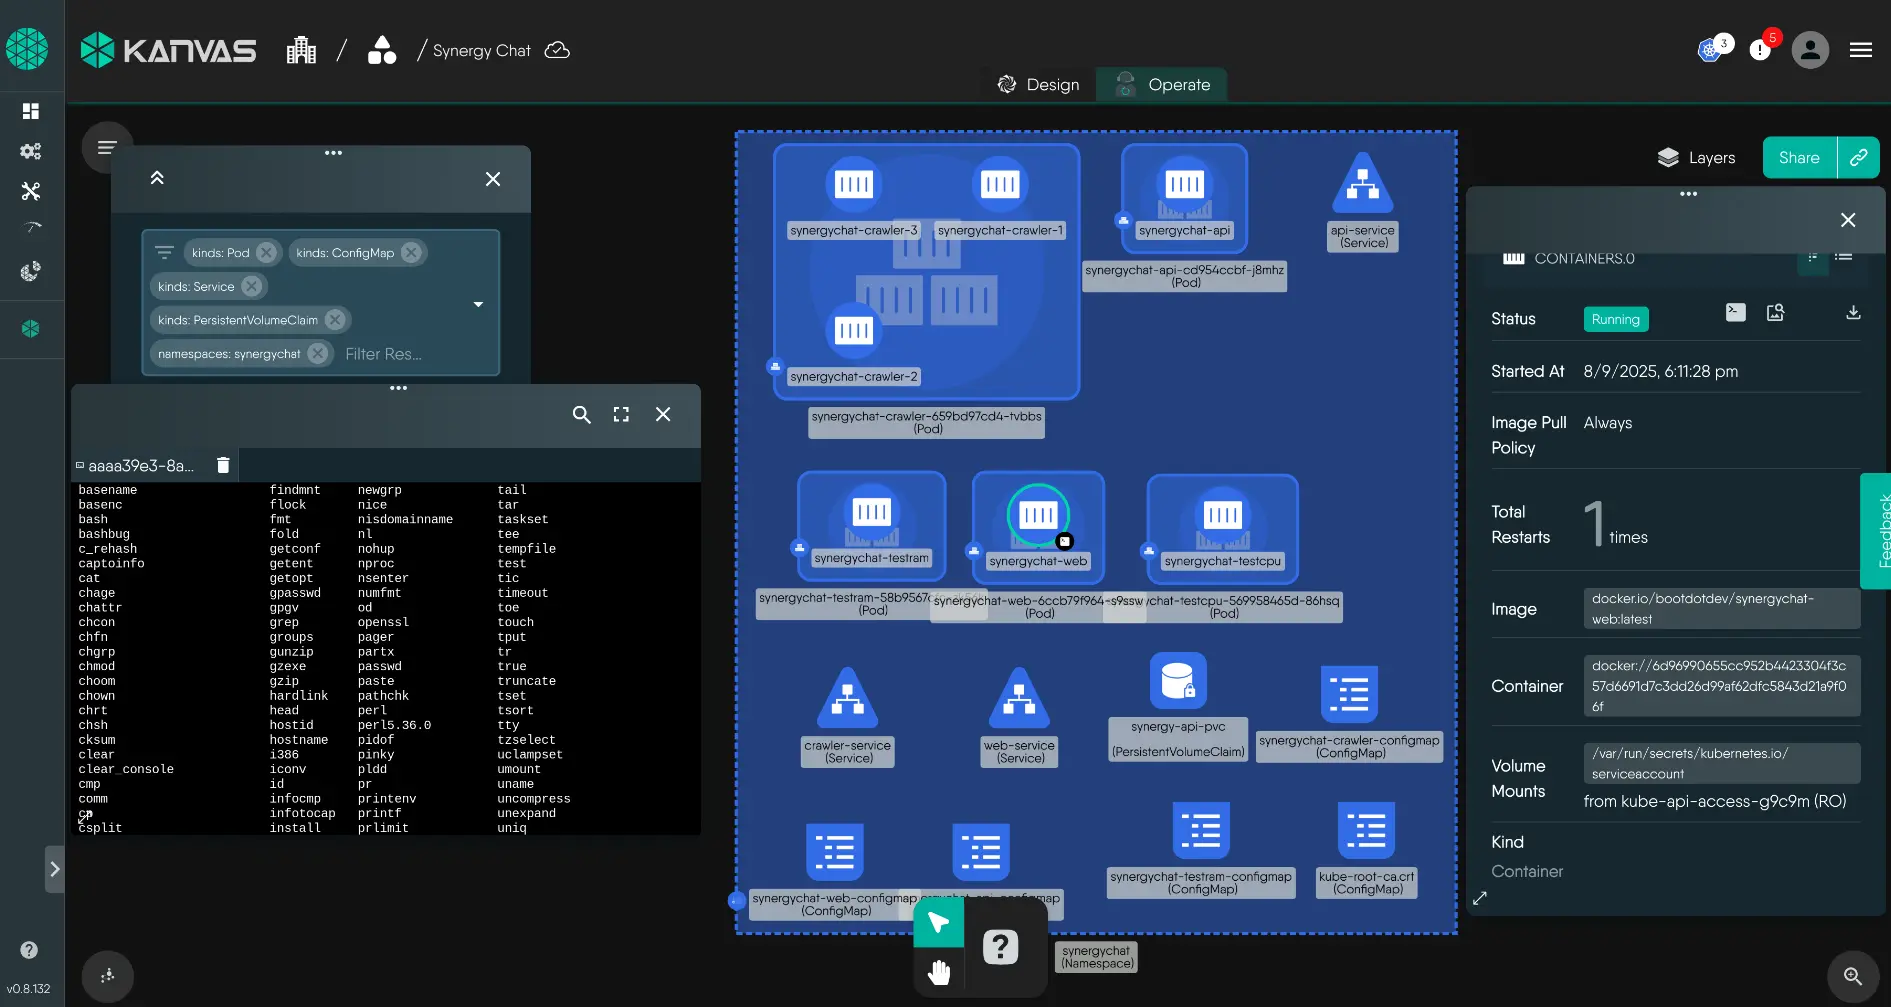Search within the terminal output
1891x1007 pixels.
[x=581, y=415]
